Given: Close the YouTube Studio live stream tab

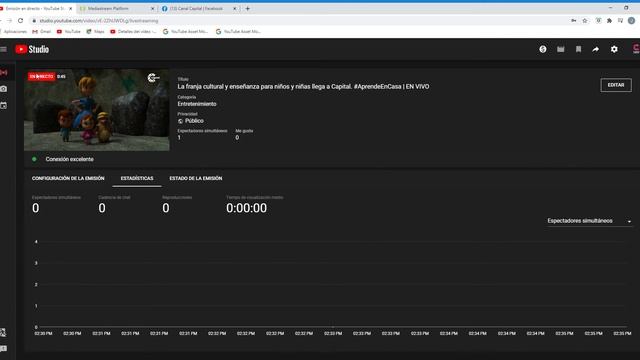Looking at the screenshot, I should pyautogui.click(x=70, y=9).
